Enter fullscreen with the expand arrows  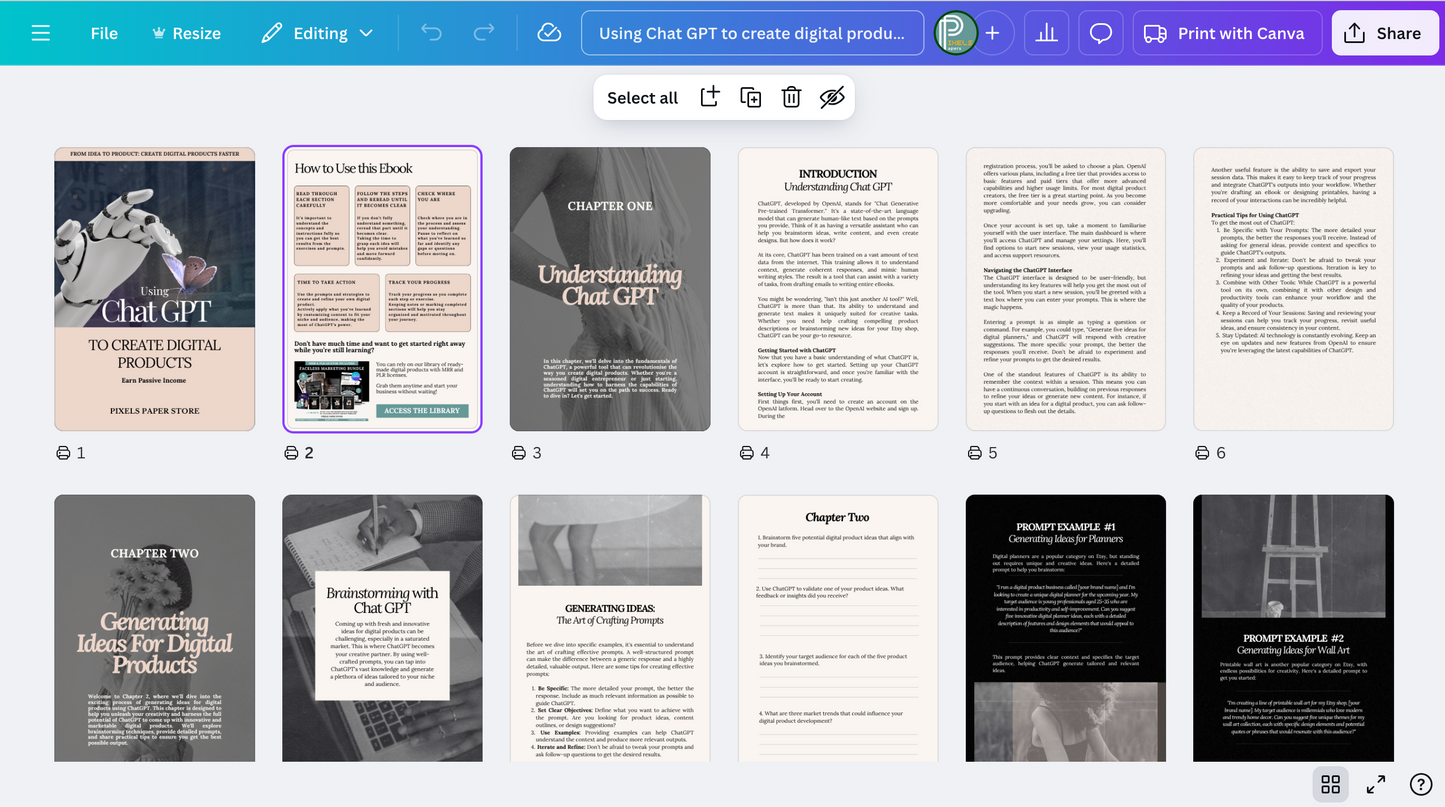point(1376,784)
